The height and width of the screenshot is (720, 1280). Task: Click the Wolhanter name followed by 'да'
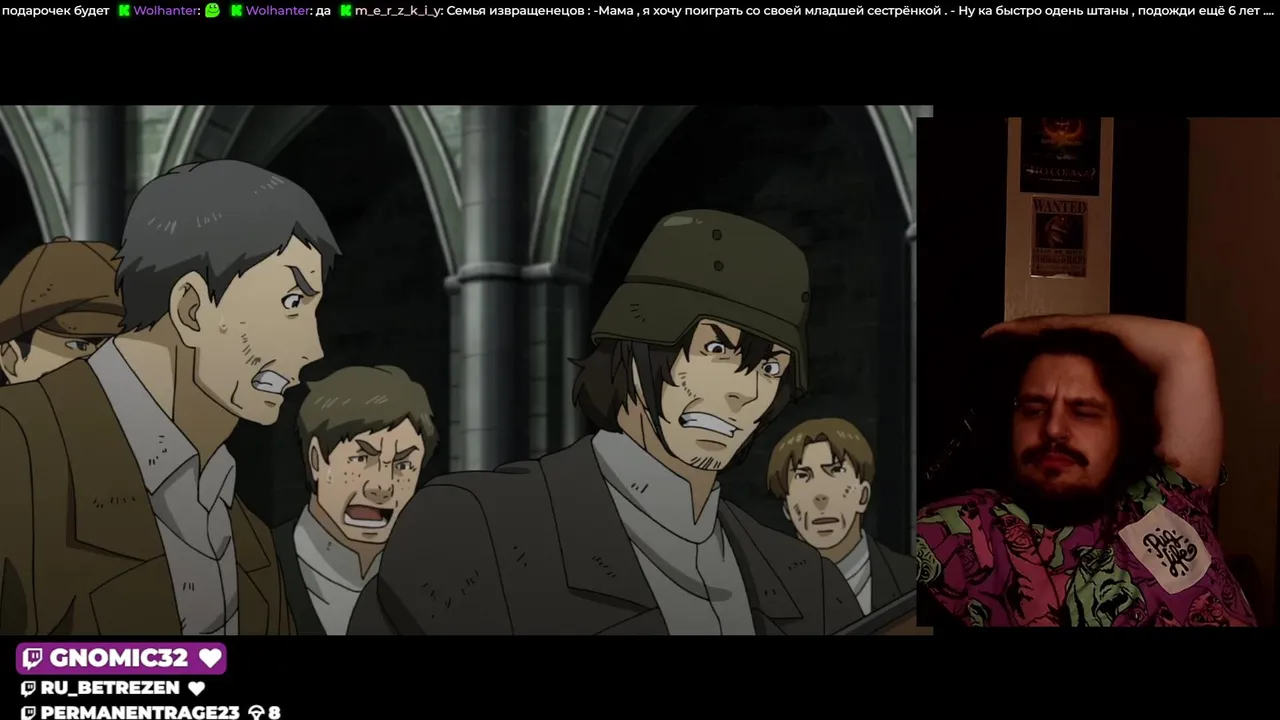point(278,11)
